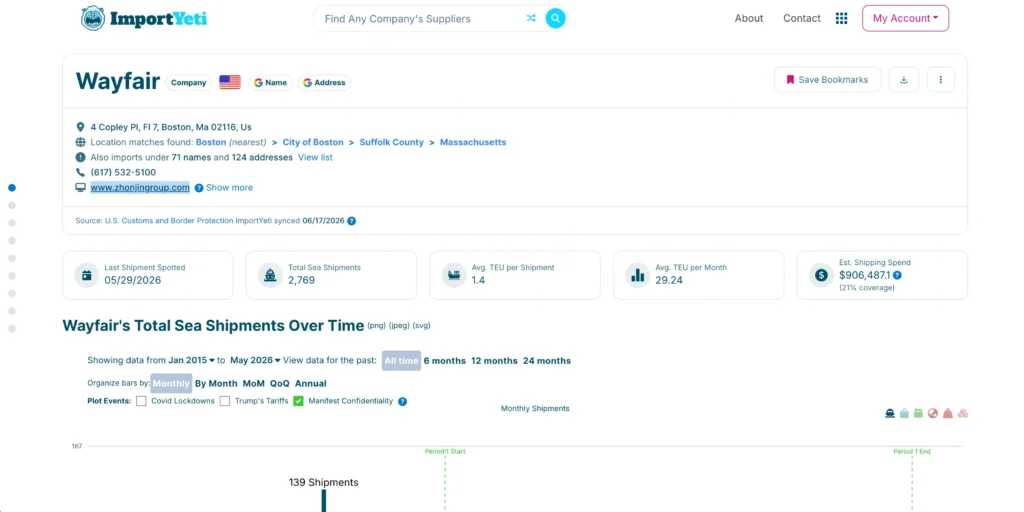Image resolution: width=1024 pixels, height=512 pixels.
Task: Organize bars by MoM
Action: click(x=253, y=383)
